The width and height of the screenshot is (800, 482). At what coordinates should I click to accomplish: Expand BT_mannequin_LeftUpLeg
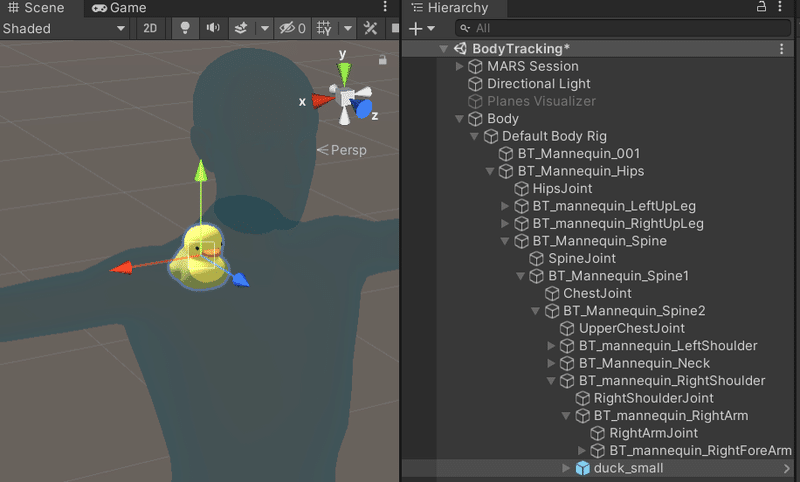[505, 206]
